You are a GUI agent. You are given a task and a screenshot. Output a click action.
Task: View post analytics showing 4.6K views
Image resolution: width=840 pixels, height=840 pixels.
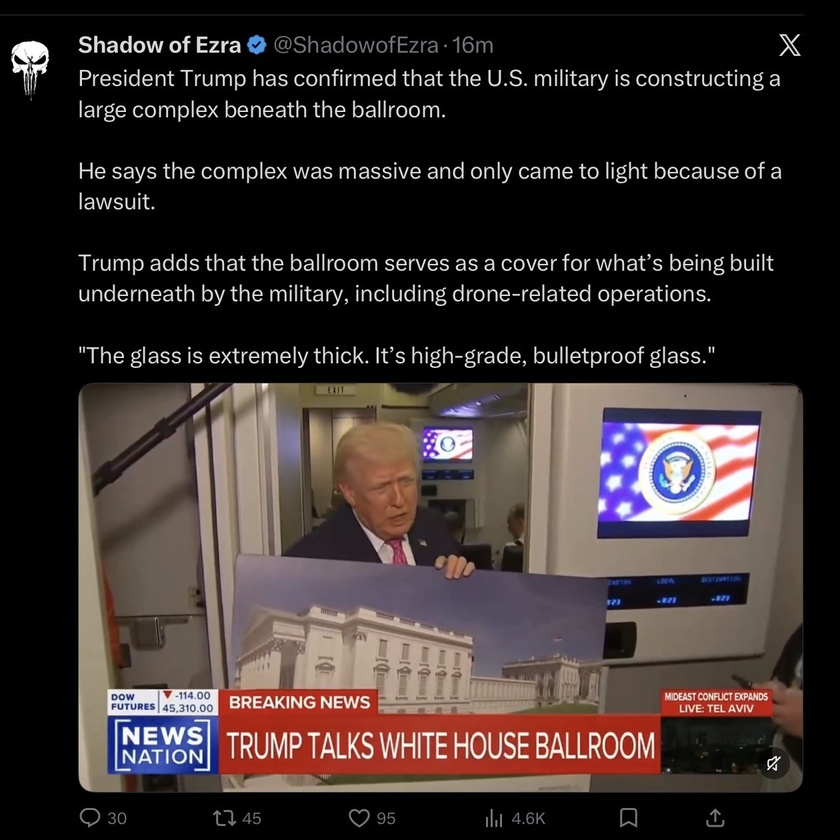coord(515,818)
